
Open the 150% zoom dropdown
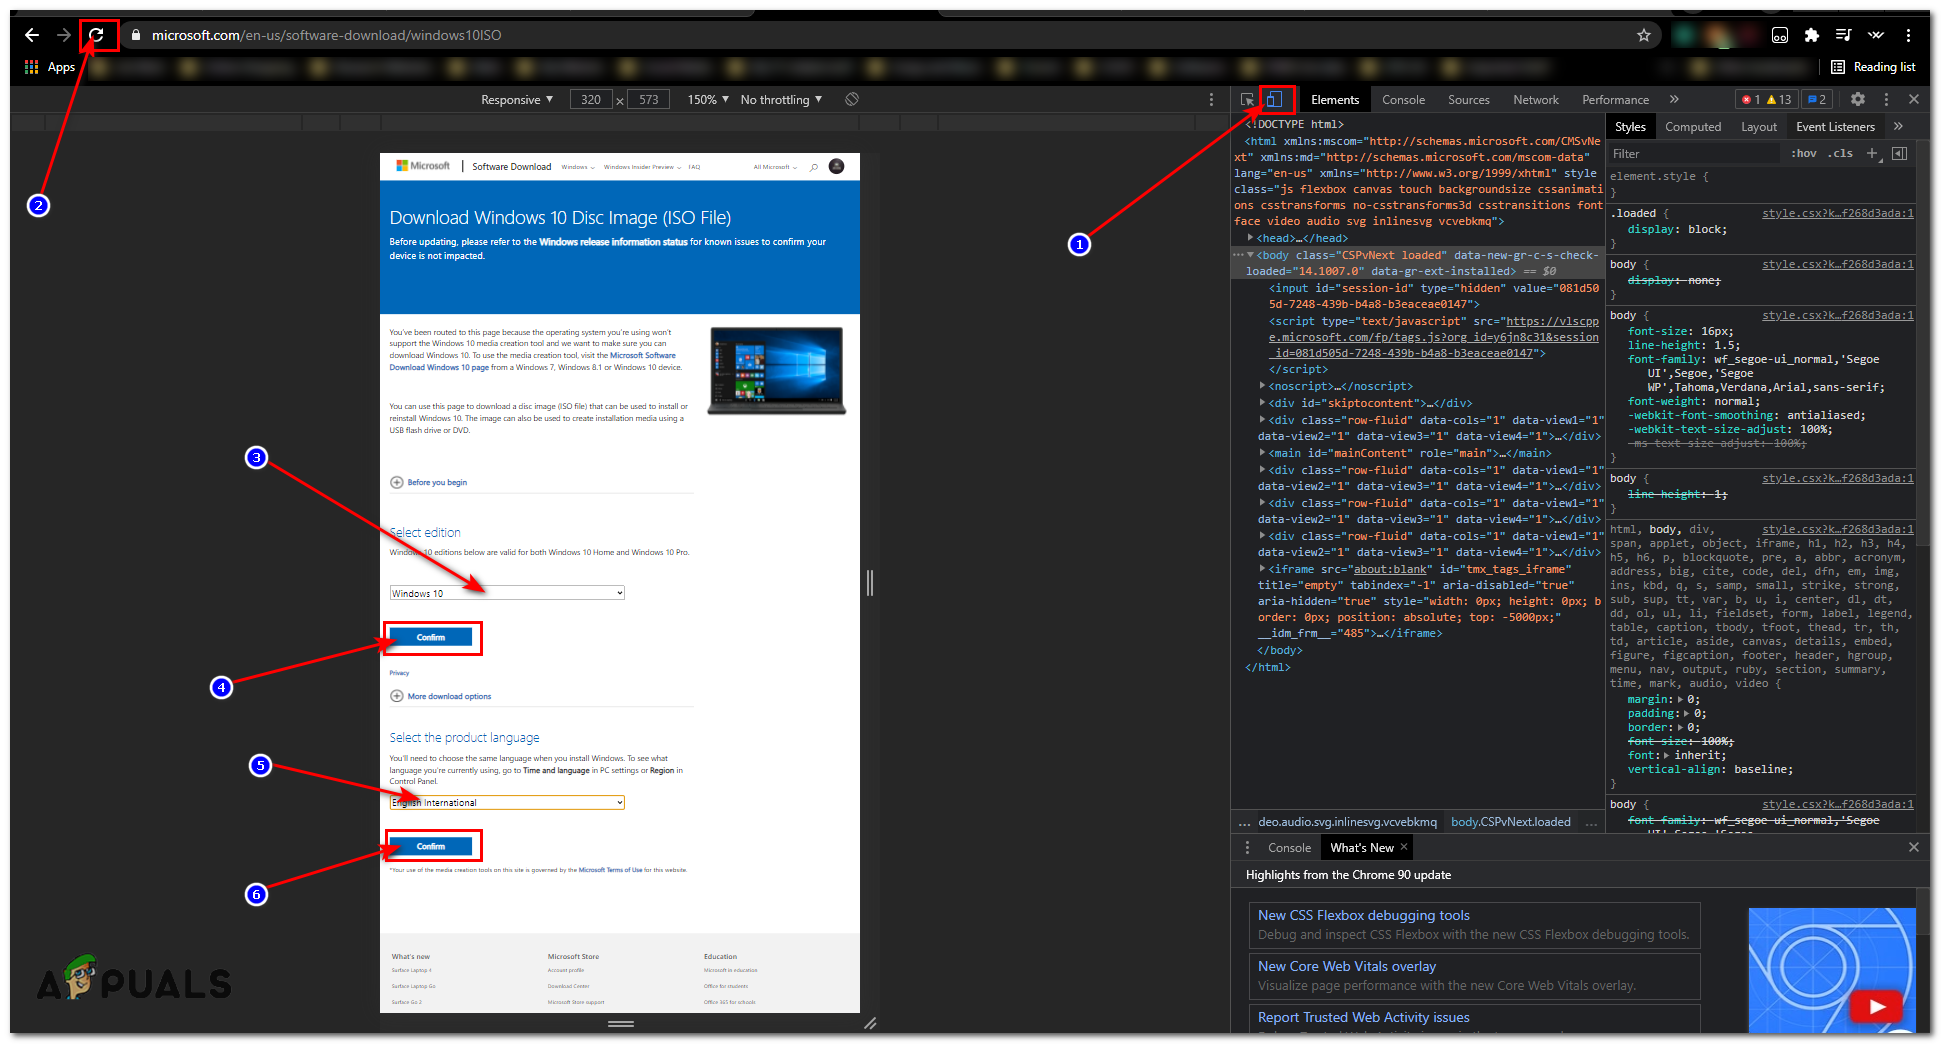pyautogui.click(x=708, y=100)
